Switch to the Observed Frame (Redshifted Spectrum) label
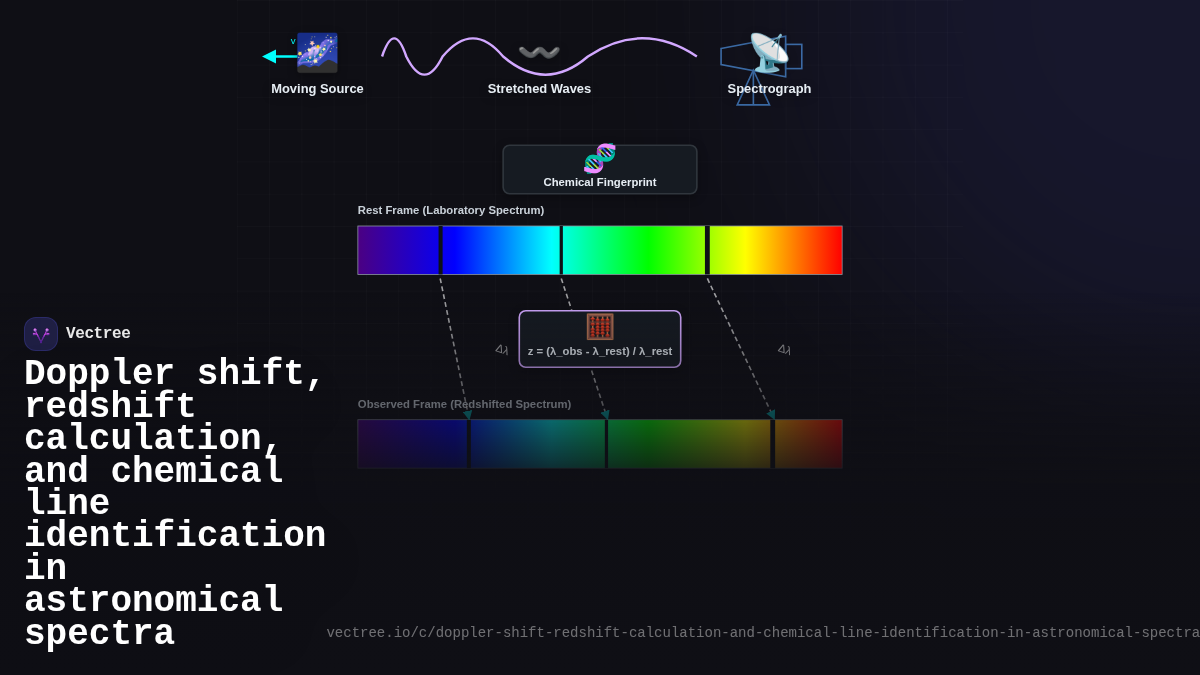The height and width of the screenshot is (675, 1200). (x=464, y=404)
